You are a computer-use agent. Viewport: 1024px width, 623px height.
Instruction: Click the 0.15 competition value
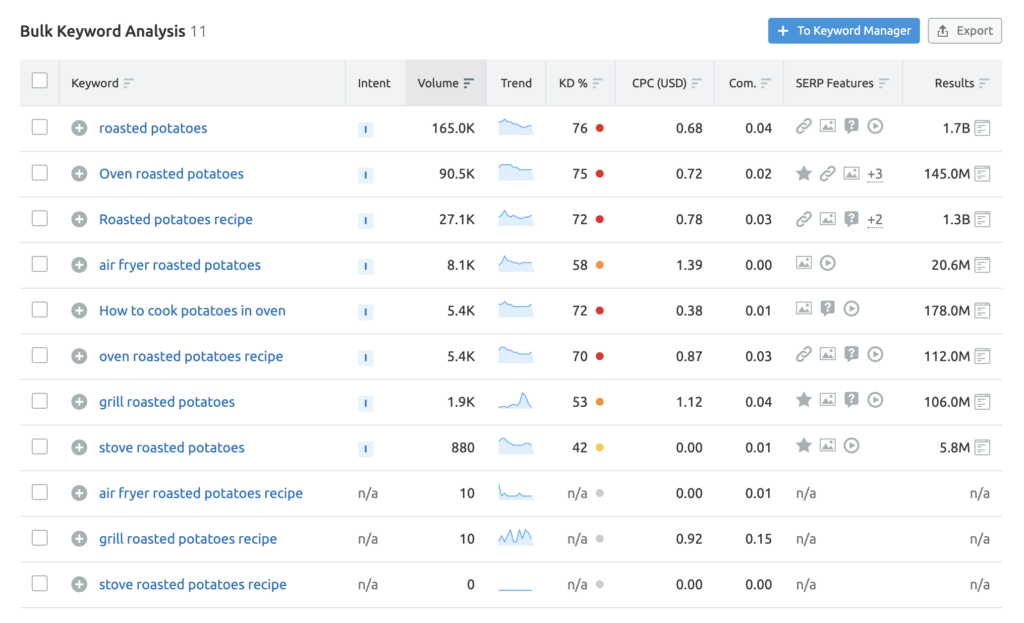tap(758, 539)
